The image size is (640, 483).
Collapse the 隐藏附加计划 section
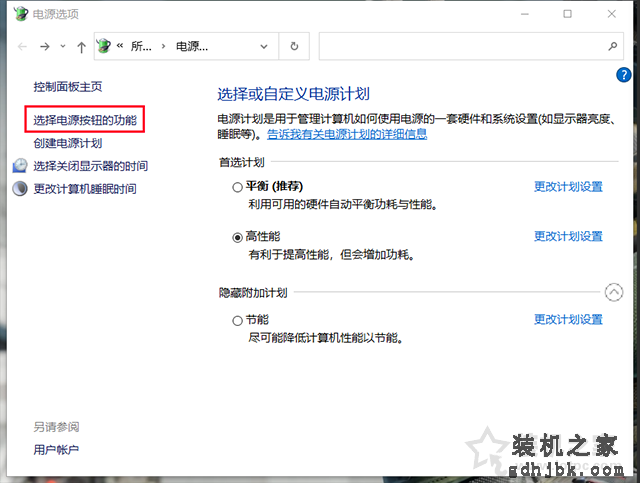point(613,292)
